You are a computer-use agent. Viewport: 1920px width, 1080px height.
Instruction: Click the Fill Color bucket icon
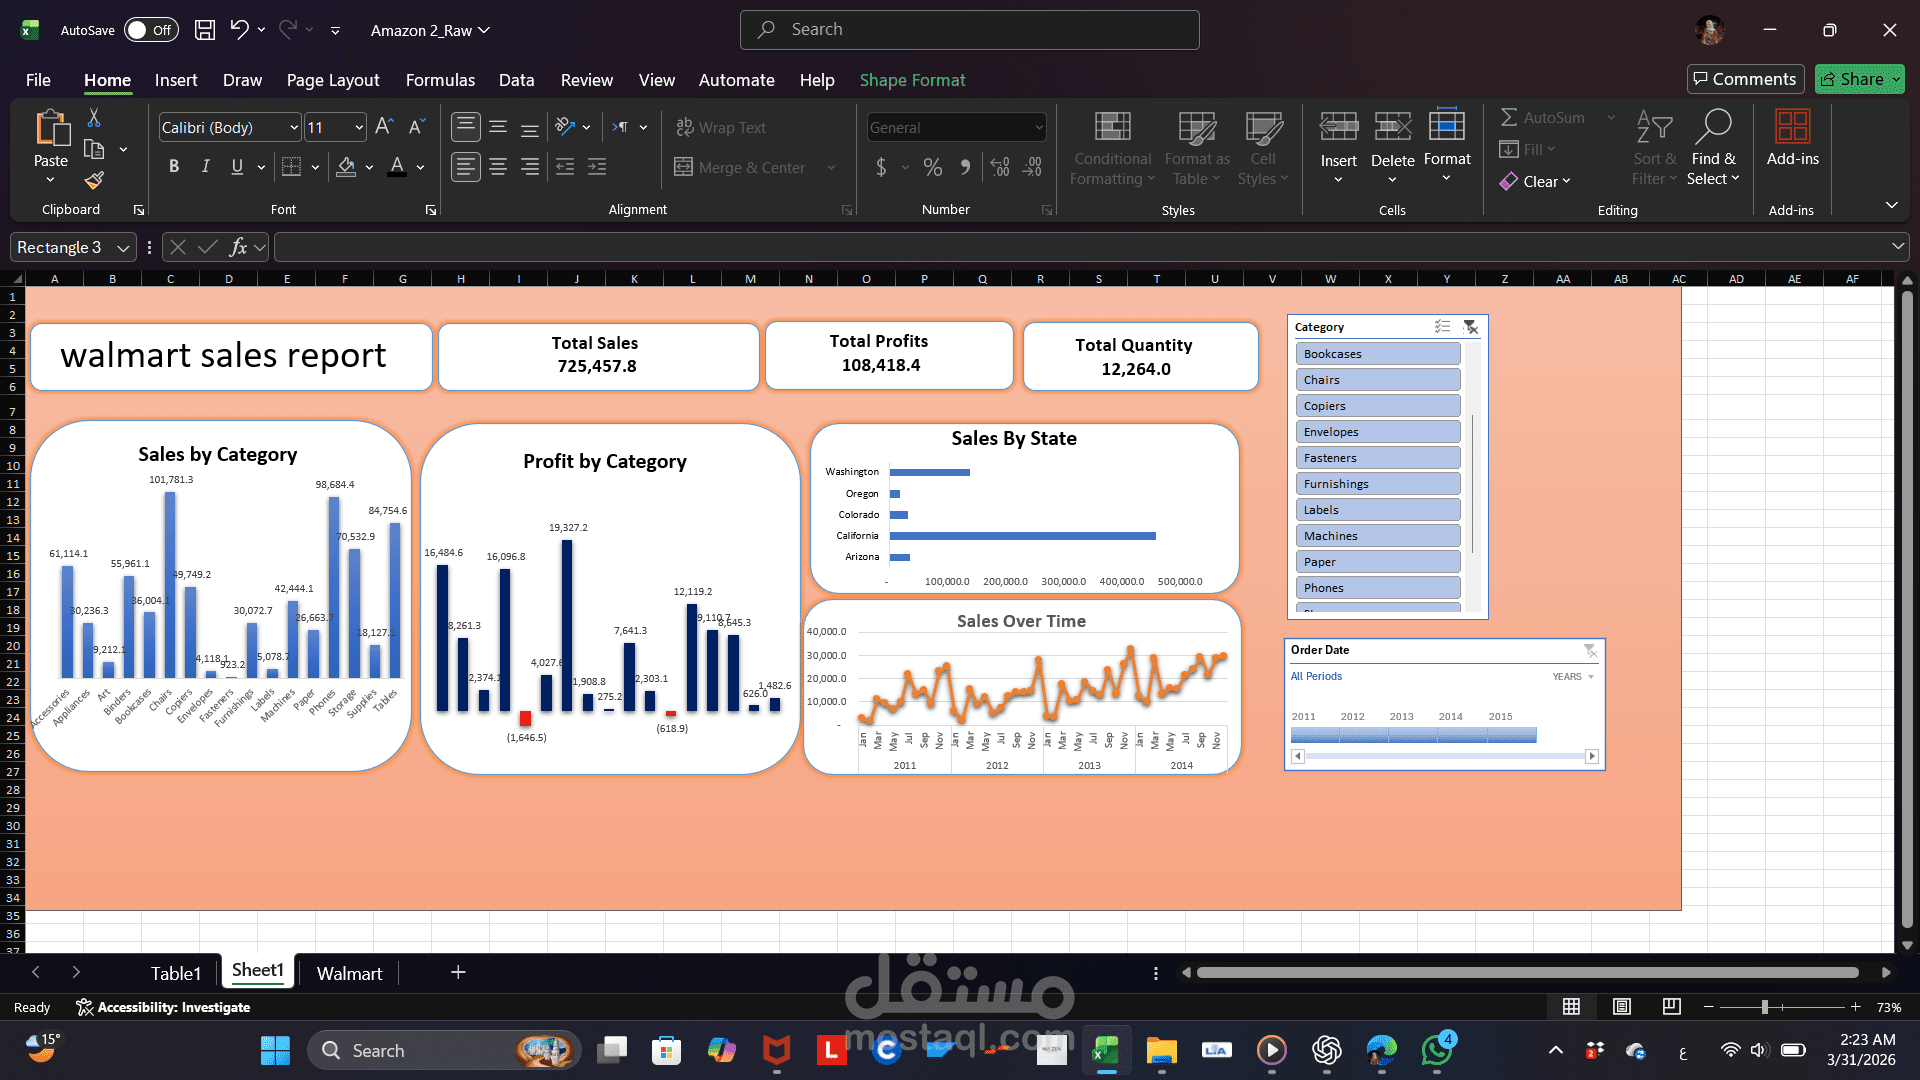346,167
